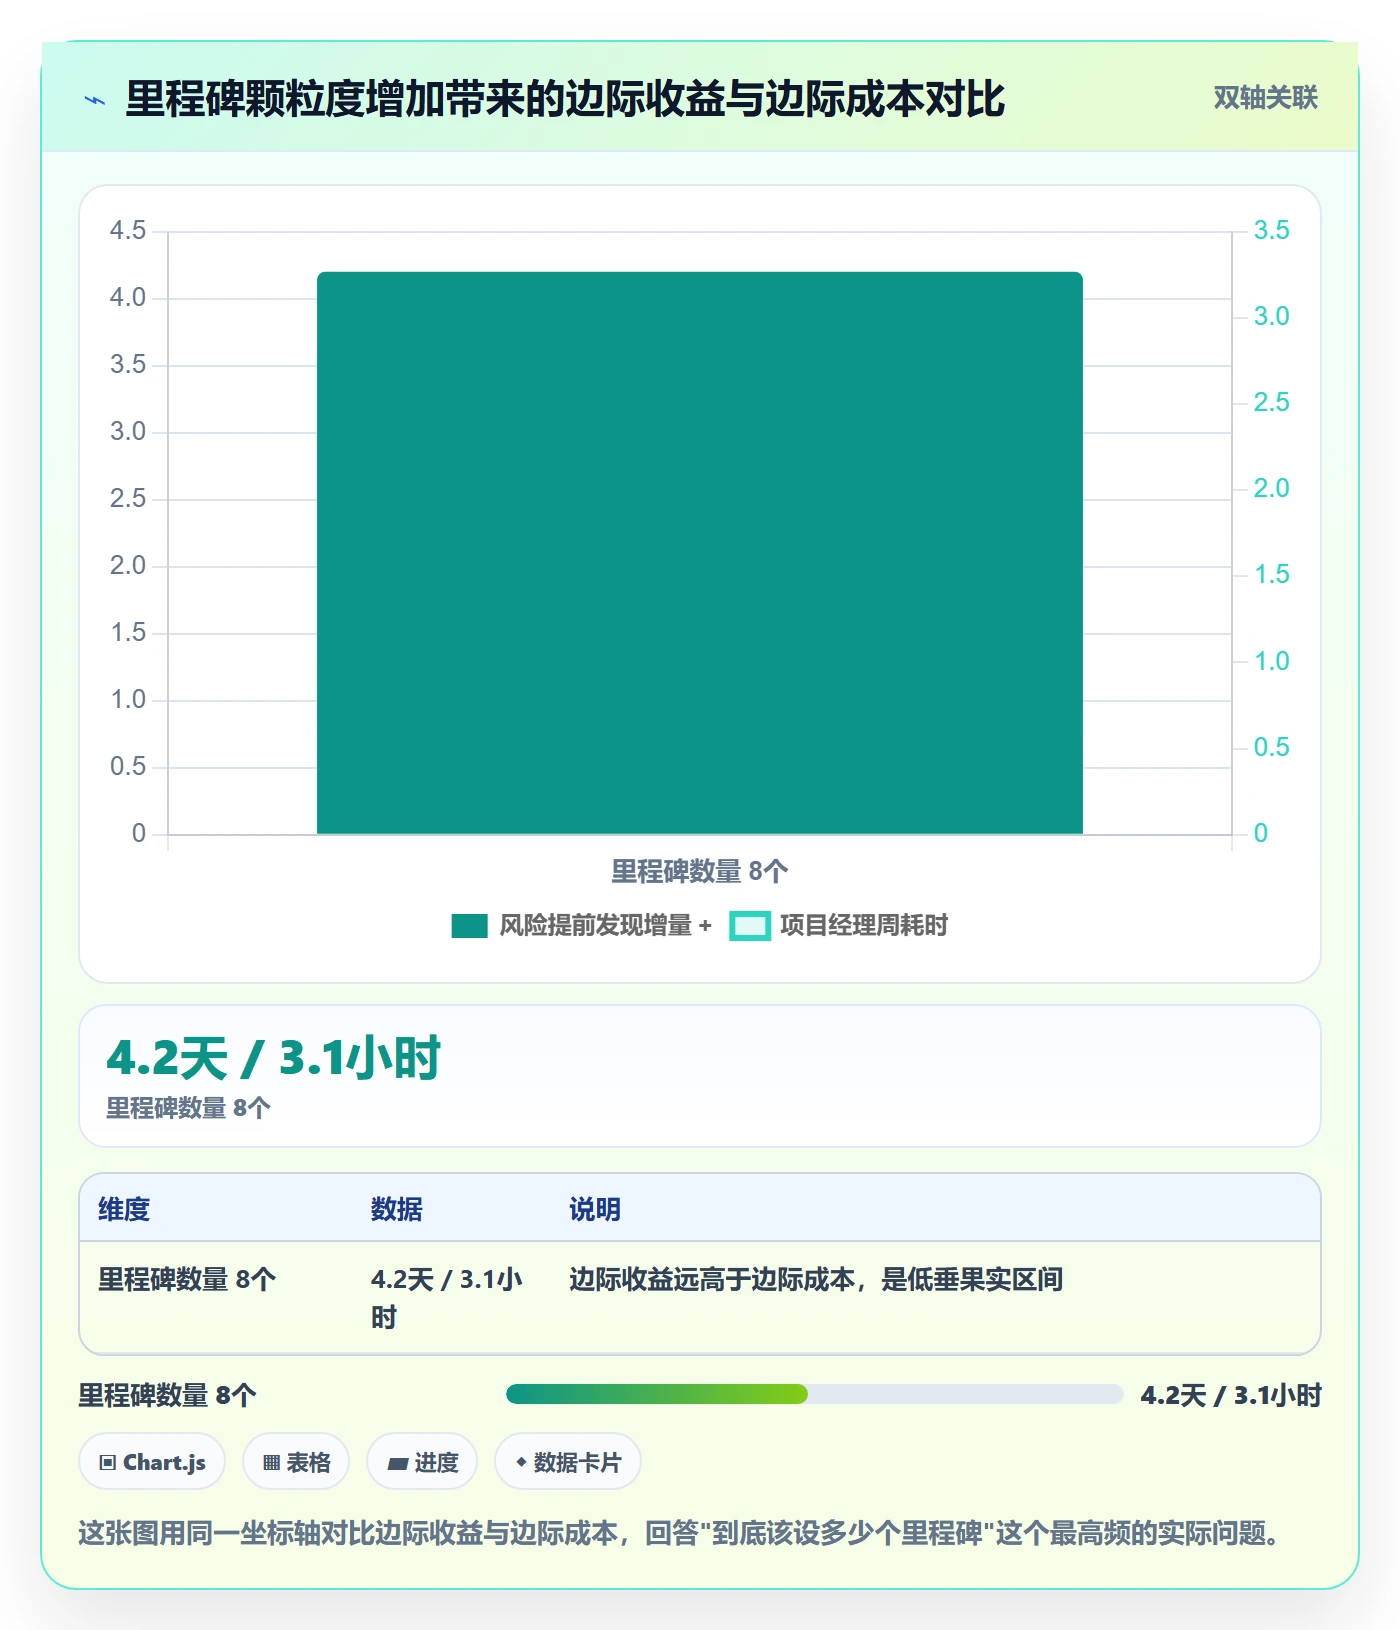Click the 里程碑数量 8个 label left of the progress bar
Image resolution: width=1400 pixels, height=1630 pixels.
point(168,1395)
